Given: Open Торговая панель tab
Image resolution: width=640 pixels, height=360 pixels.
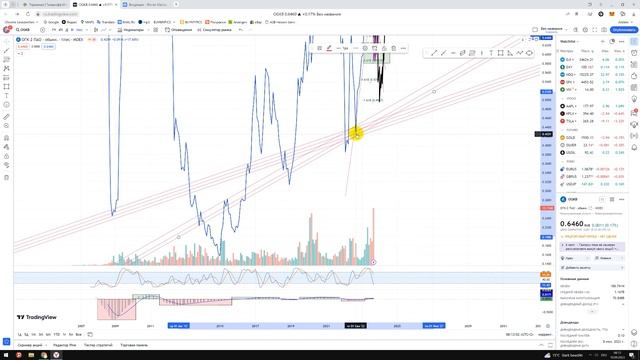Looking at the screenshot, I should click(134, 345).
